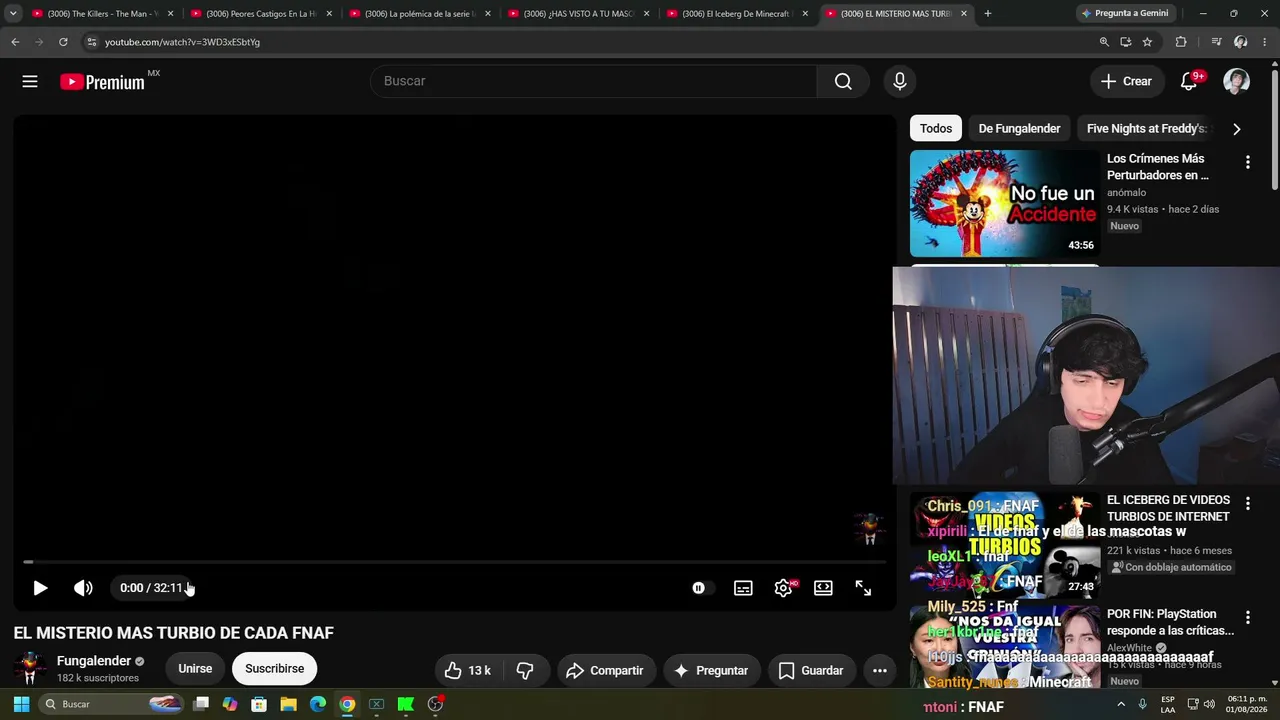1280x720 pixels.
Task: Toggle subtitles in the player
Action: [743, 588]
